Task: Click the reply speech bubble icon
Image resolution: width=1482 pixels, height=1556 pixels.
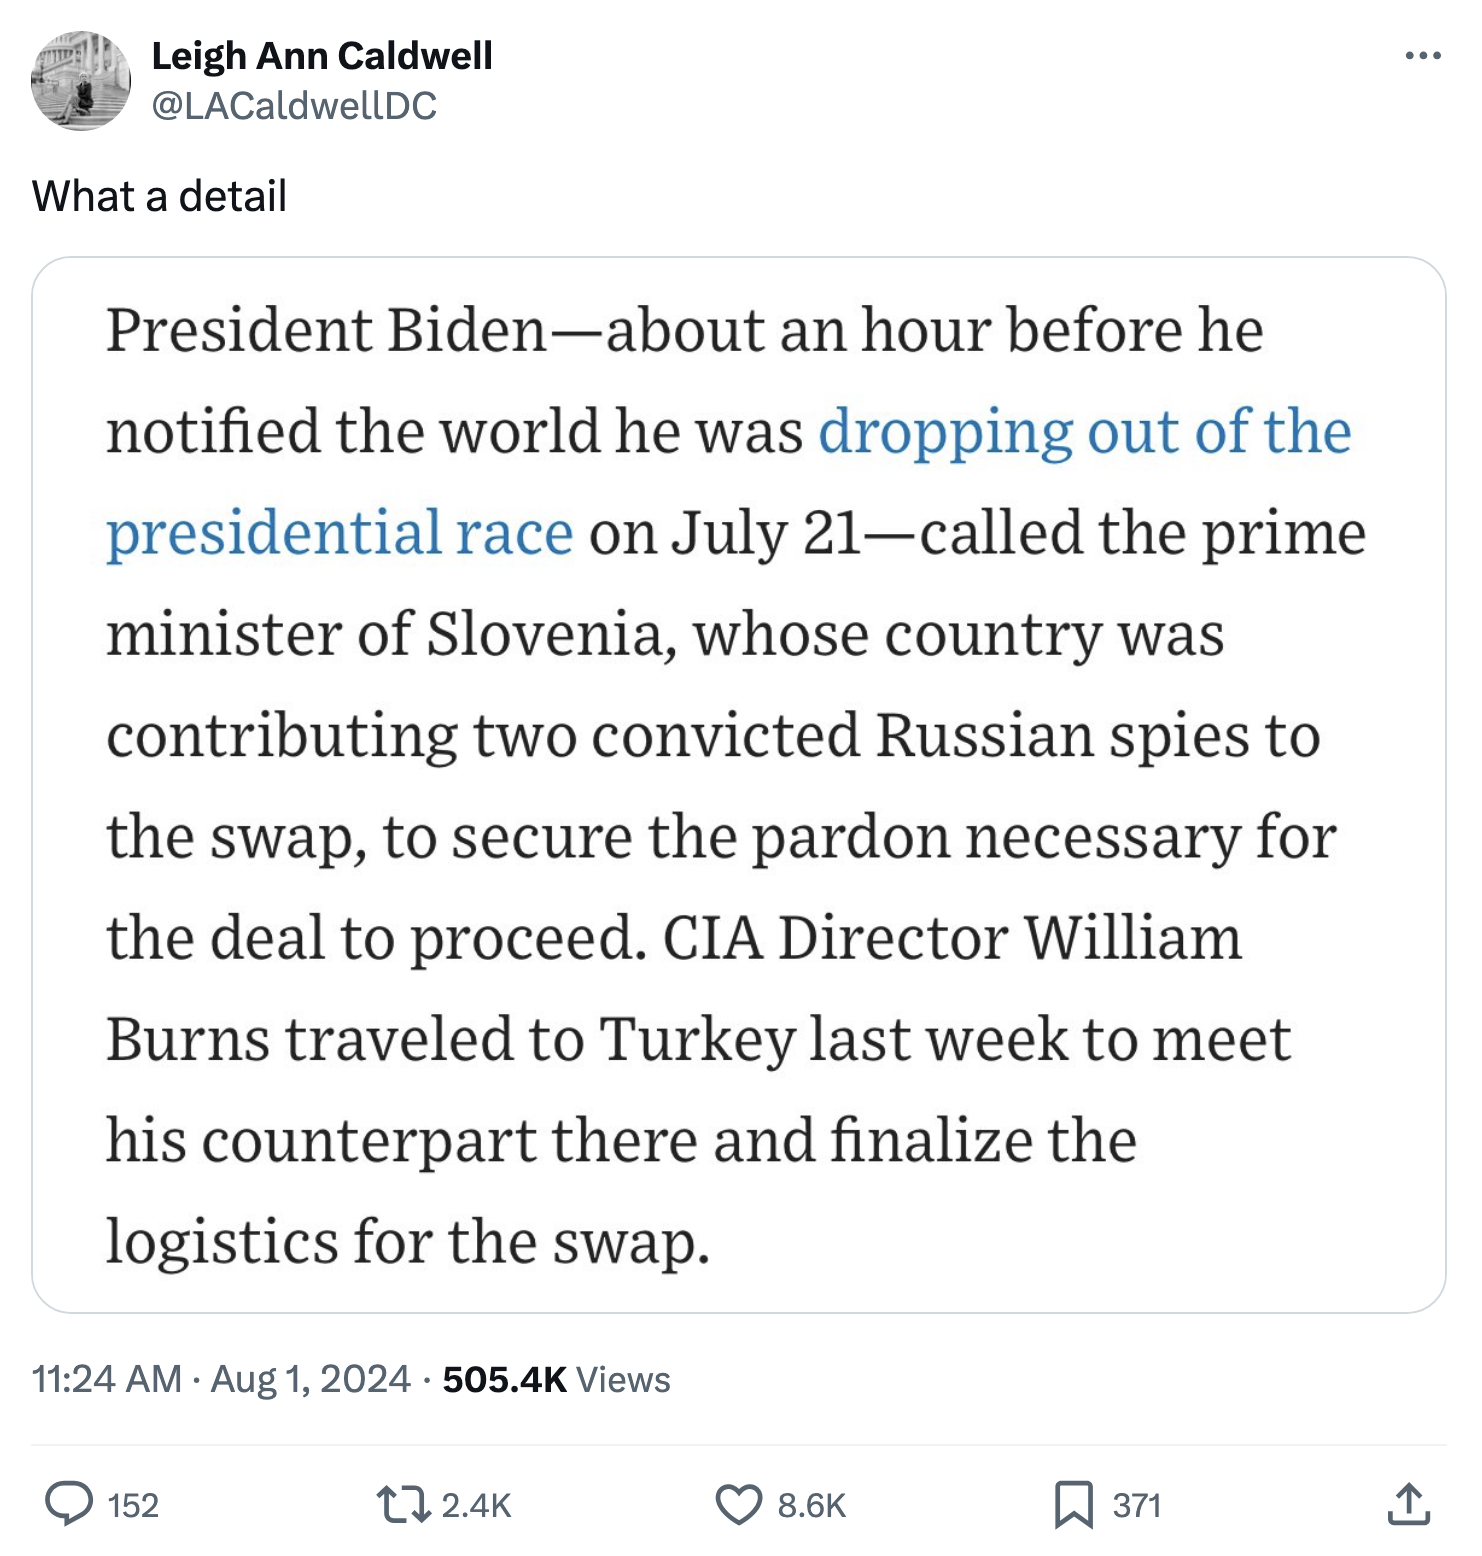Action: 69,1504
